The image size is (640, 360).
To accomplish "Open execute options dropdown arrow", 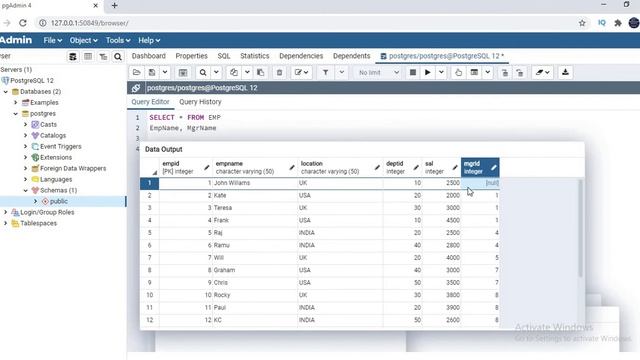I will pyautogui.click(x=441, y=73).
